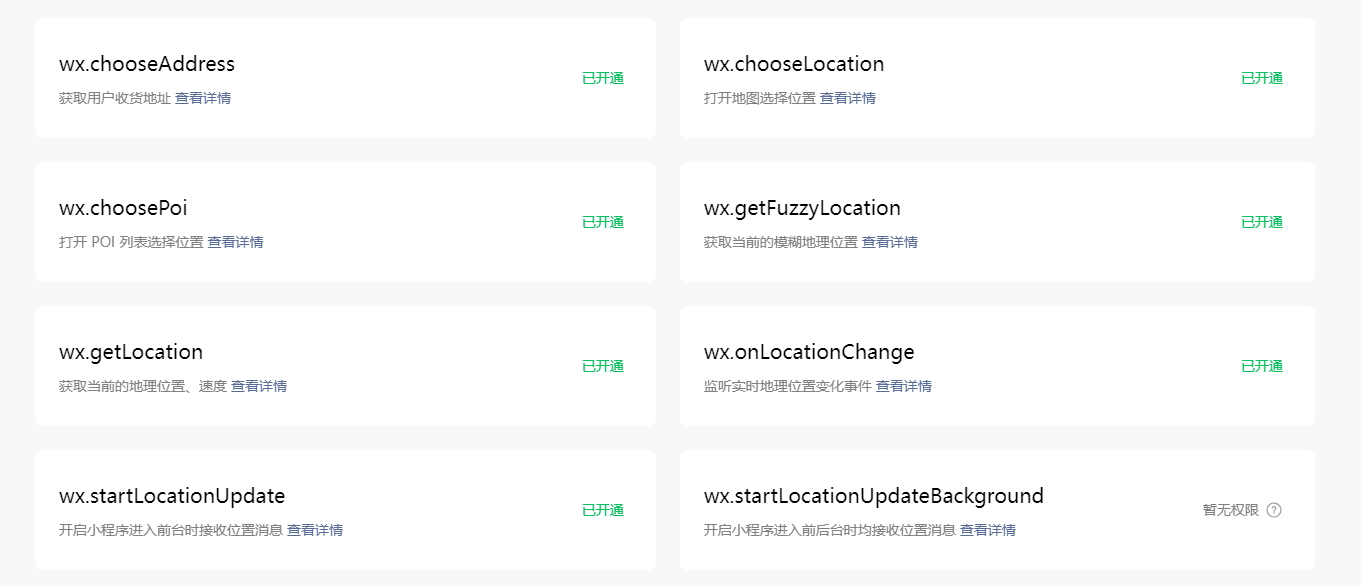Select the wx.chooseAddress card title

tap(147, 64)
